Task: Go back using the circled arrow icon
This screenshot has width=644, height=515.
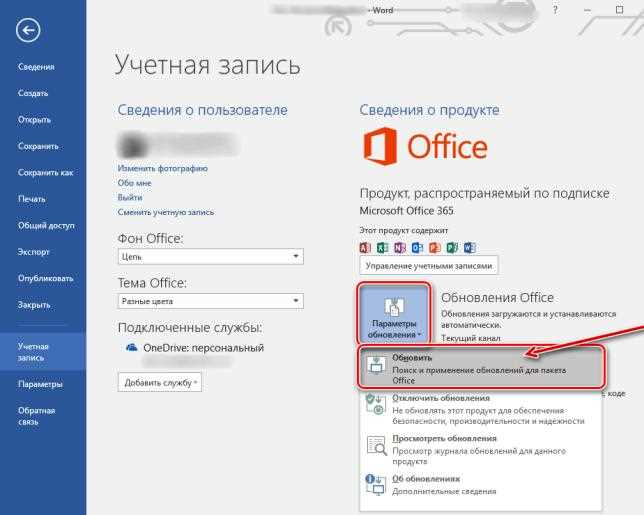Action: tap(28, 30)
